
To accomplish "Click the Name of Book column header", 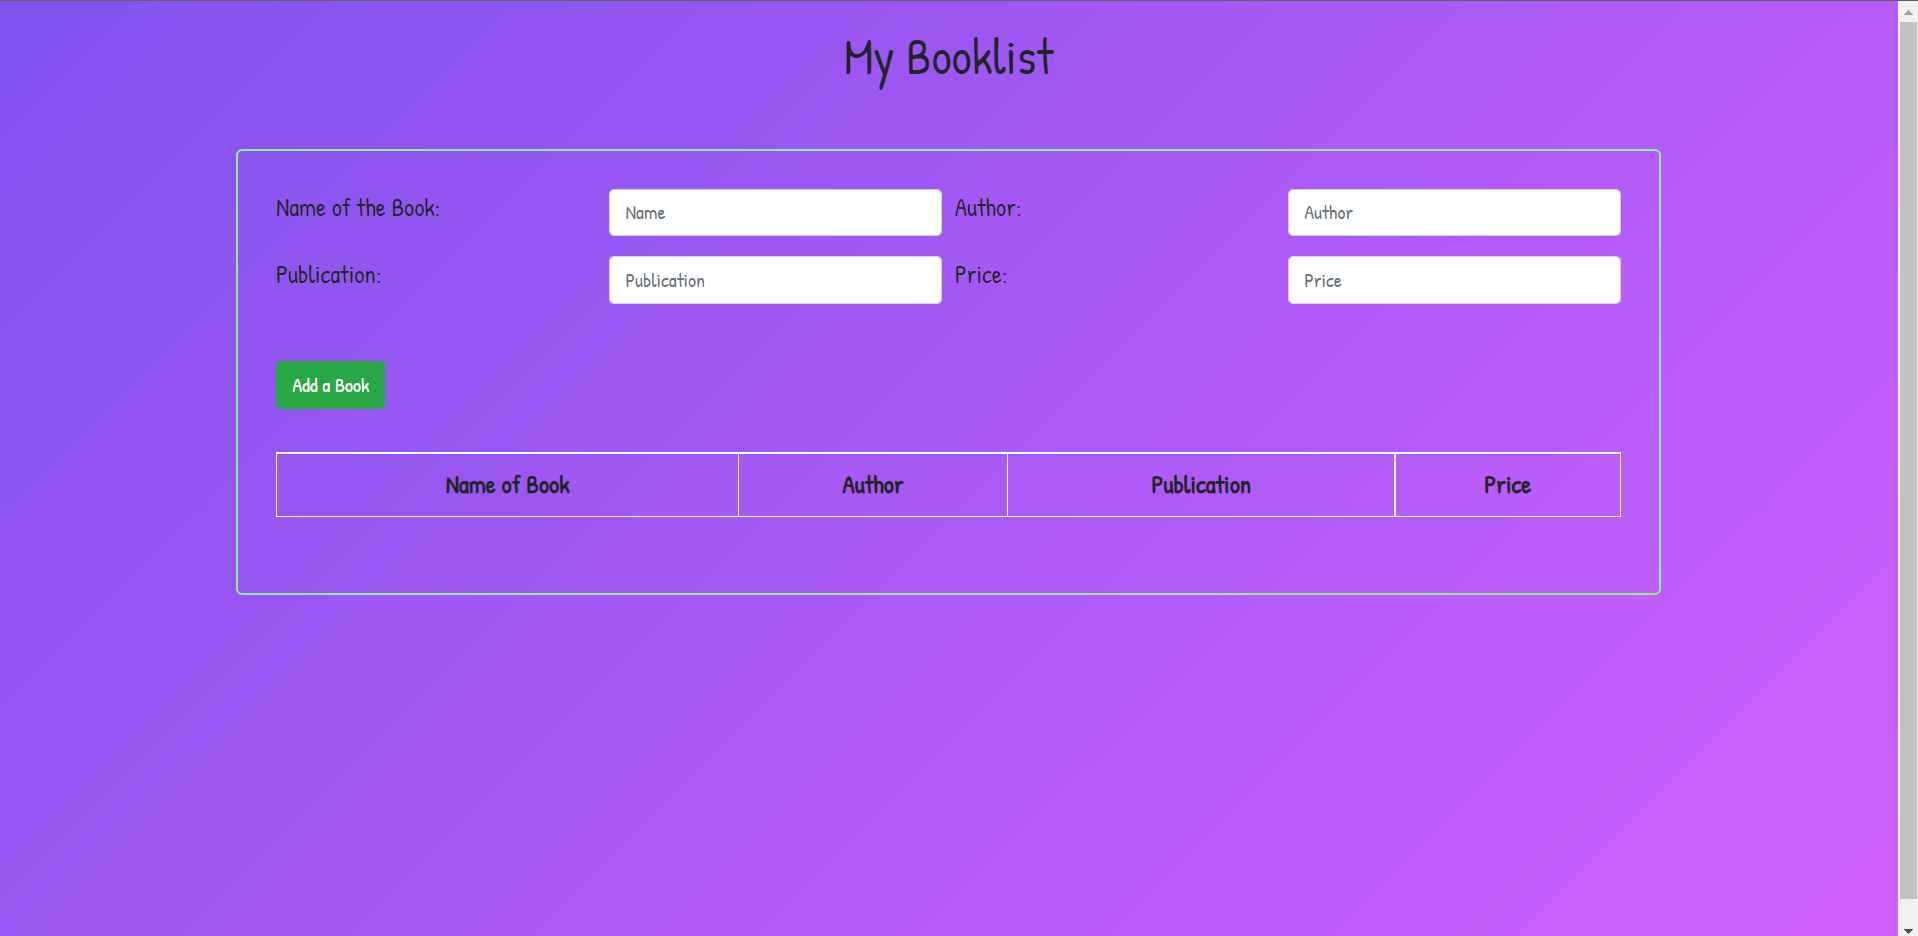I will point(507,485).
